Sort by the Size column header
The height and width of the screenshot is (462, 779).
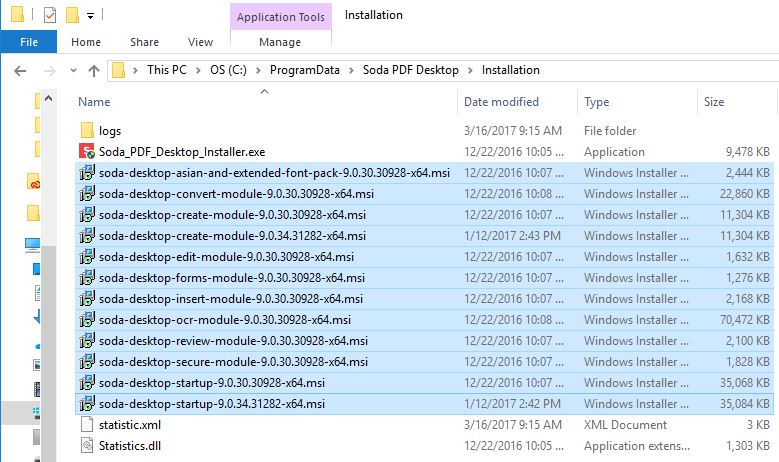pos(714,102)
